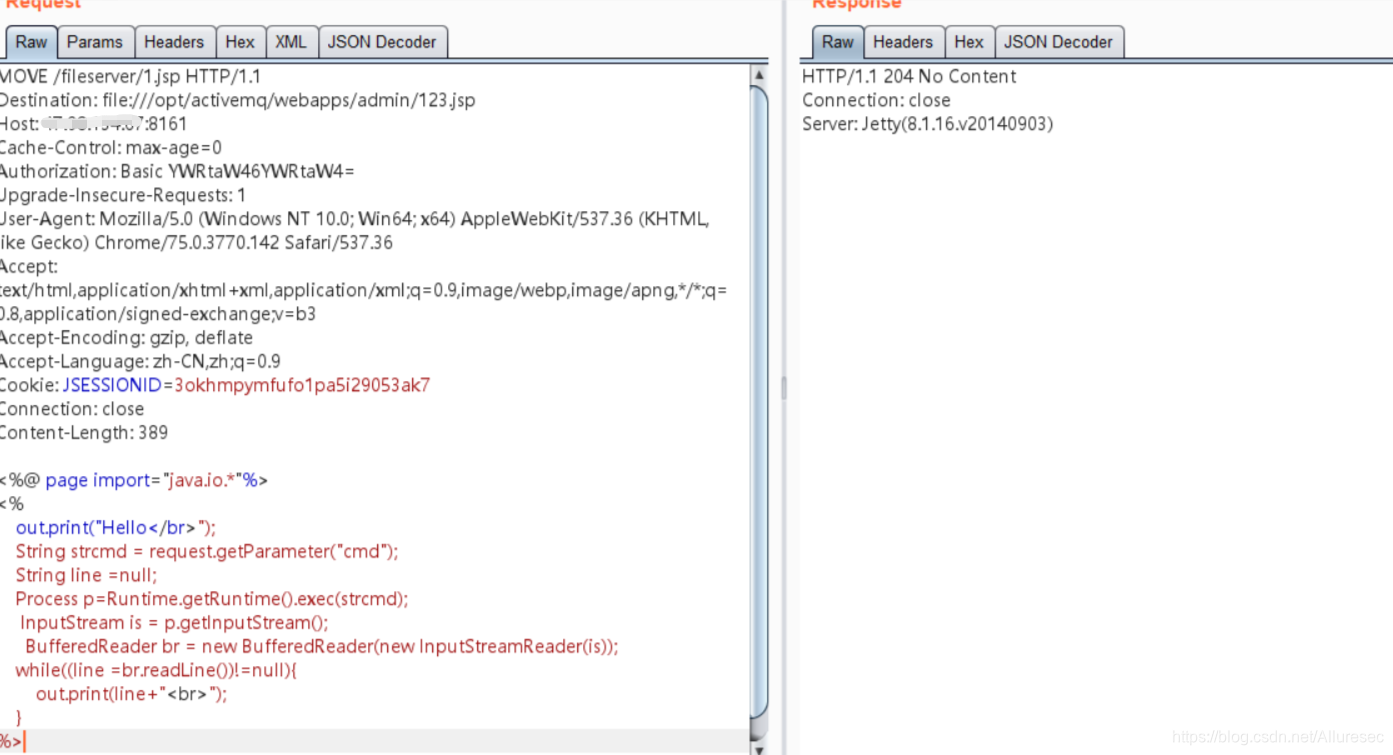The image size is (1393, 755).
Task: Open the request Params tab
Action: coord(95,42)
